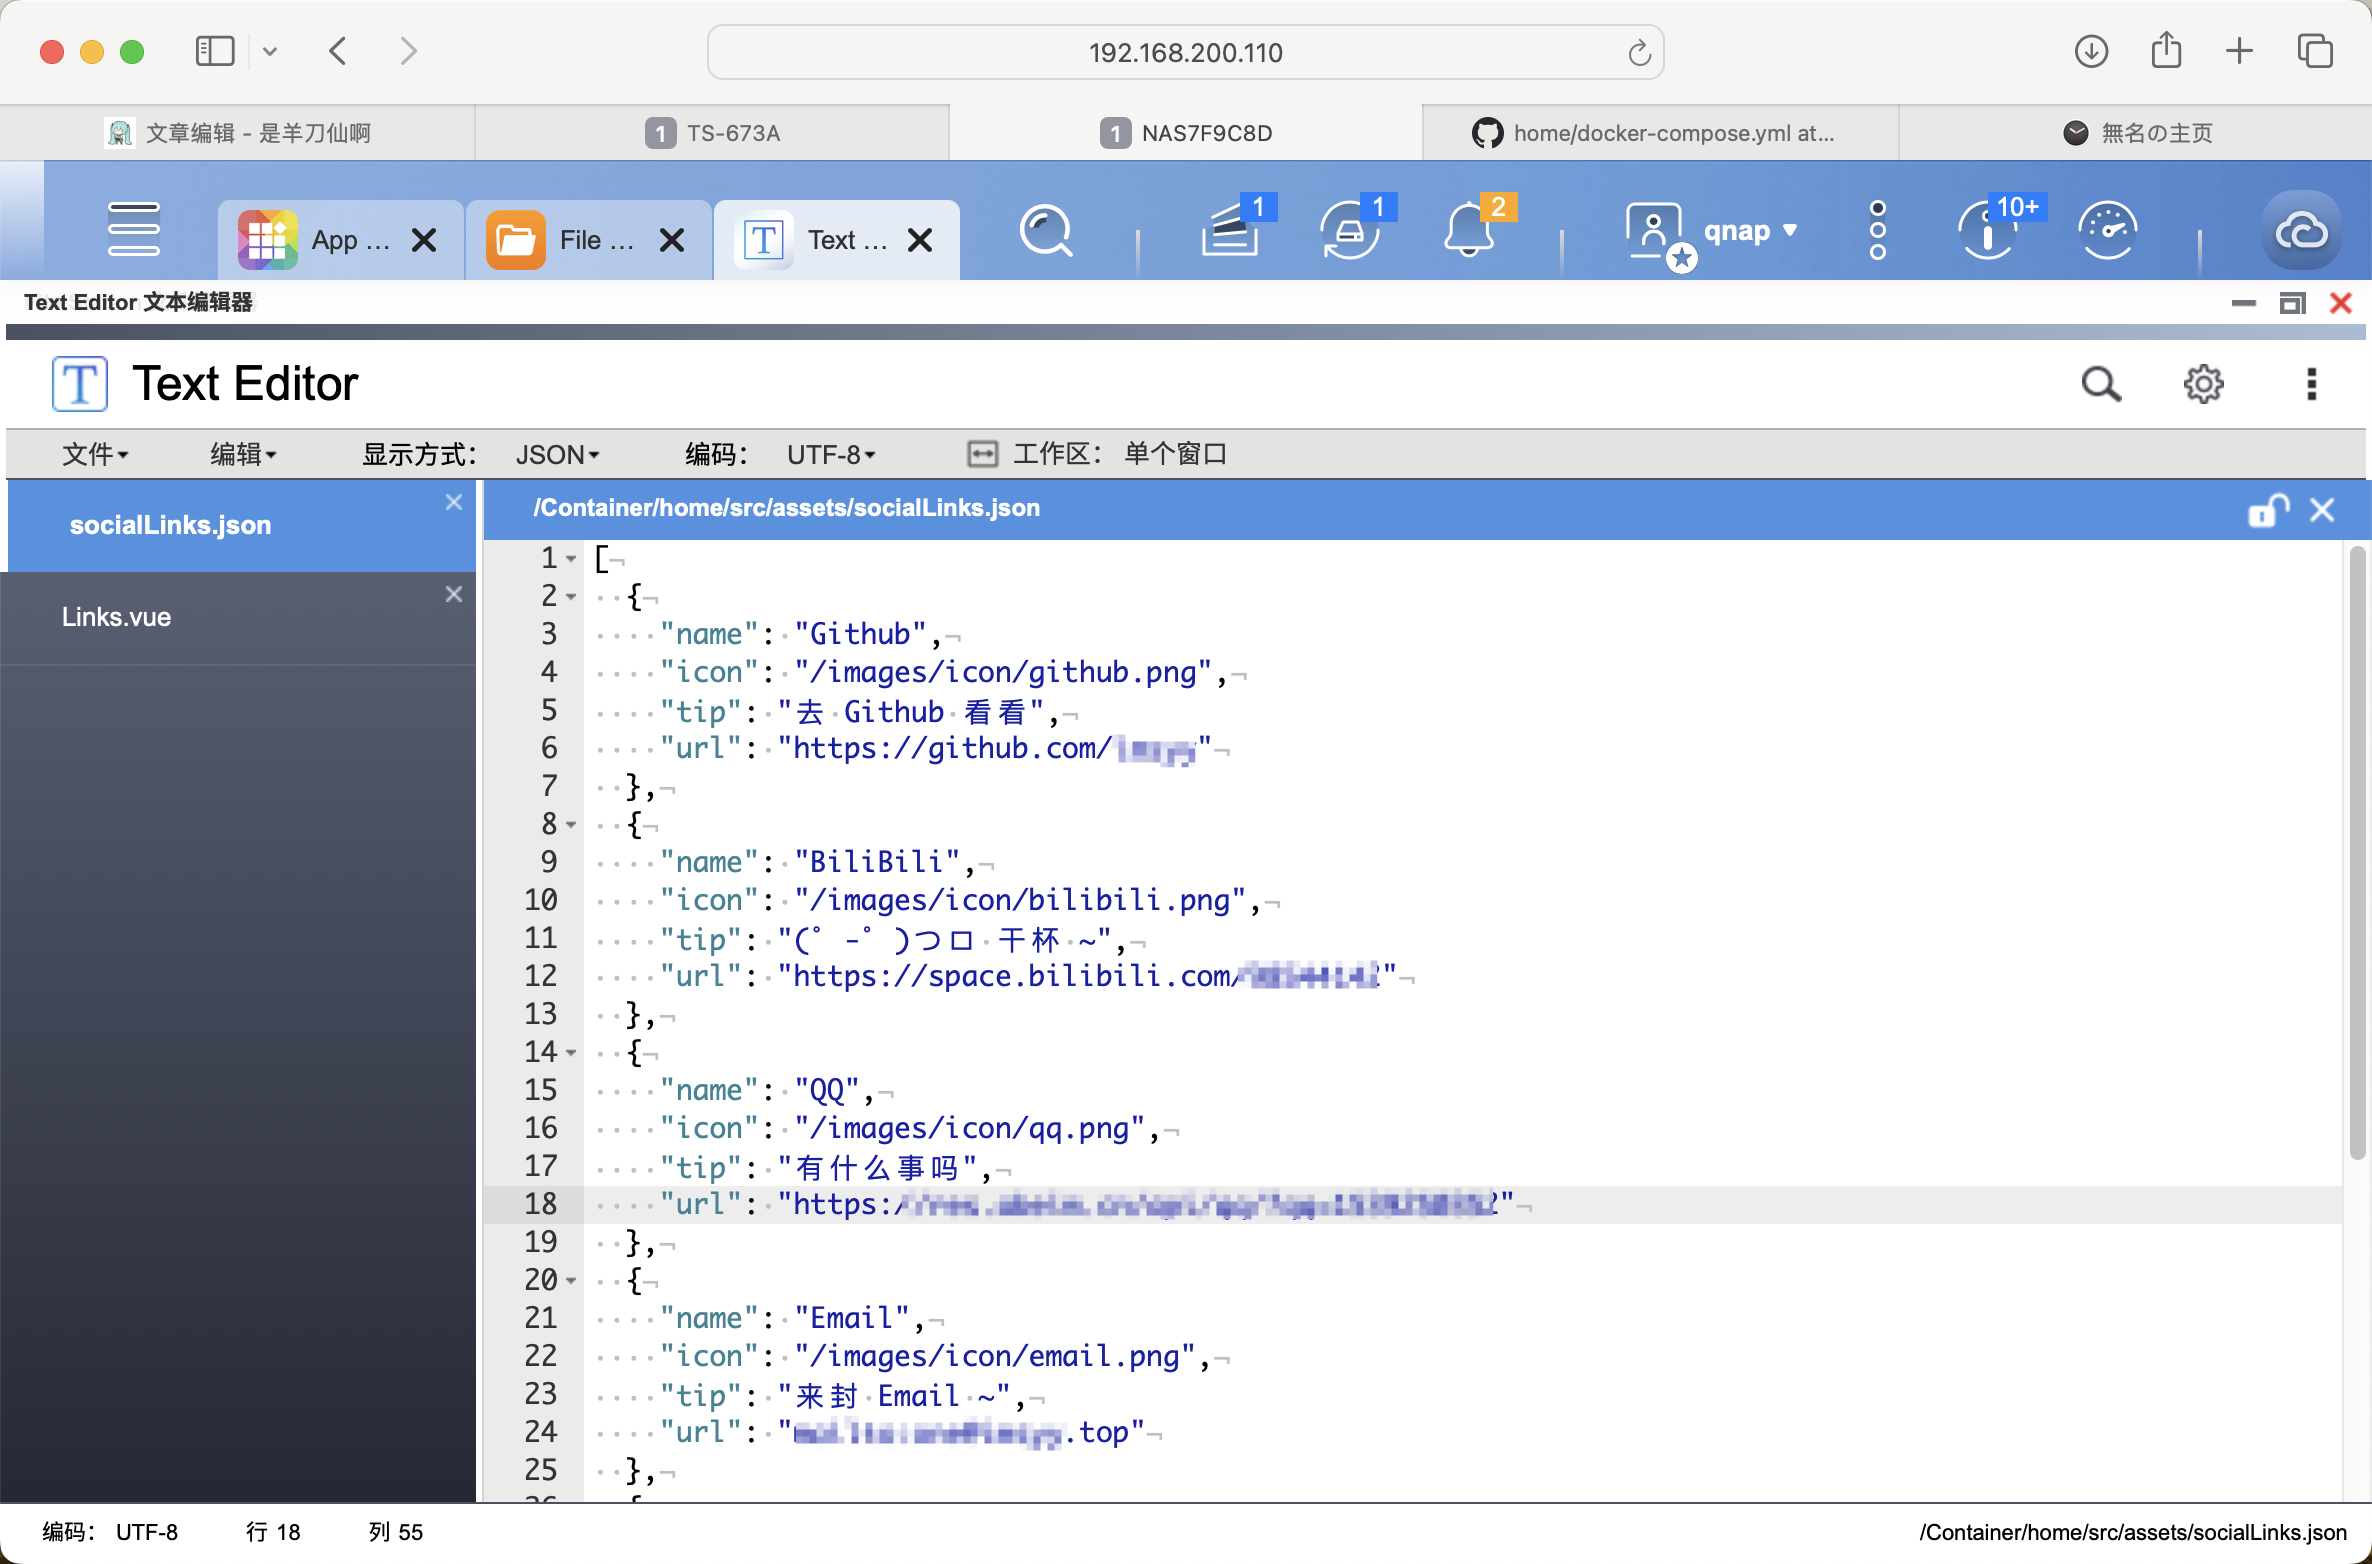Go forward in Safari
Viewport: 2372px width, 1564px height.
point(408,51)
